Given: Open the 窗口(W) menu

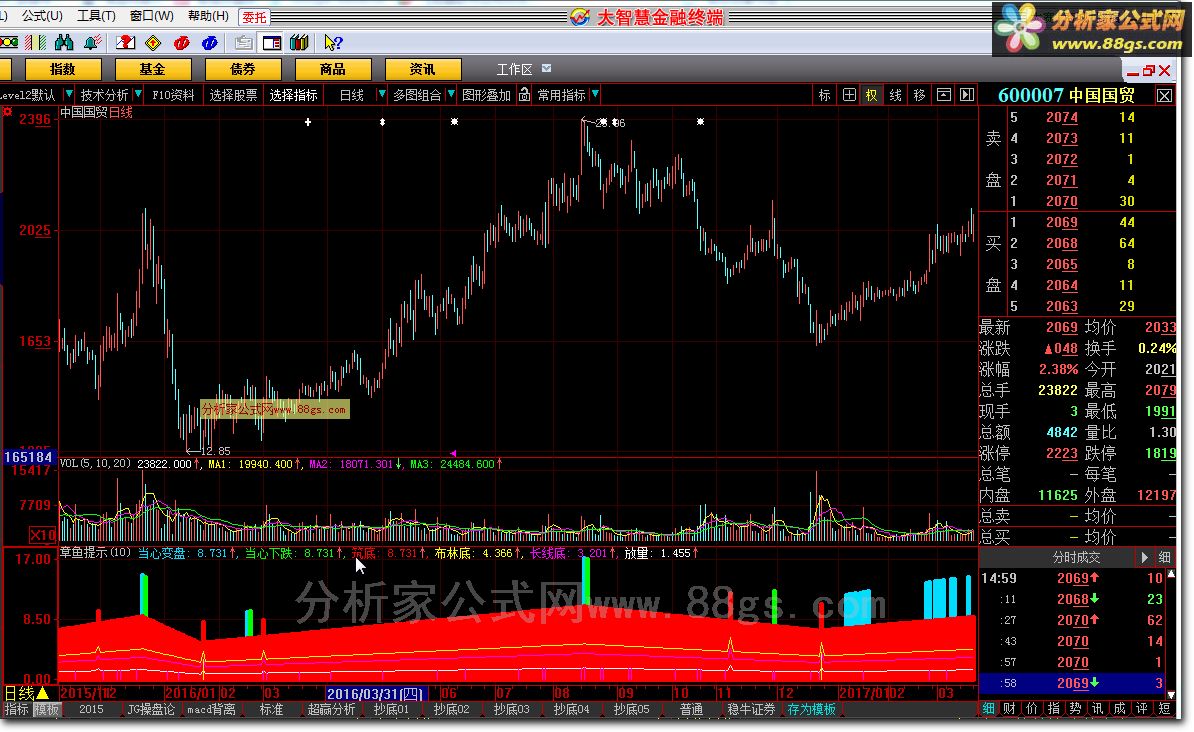Looking at the screenshot, I should (151, 16).
